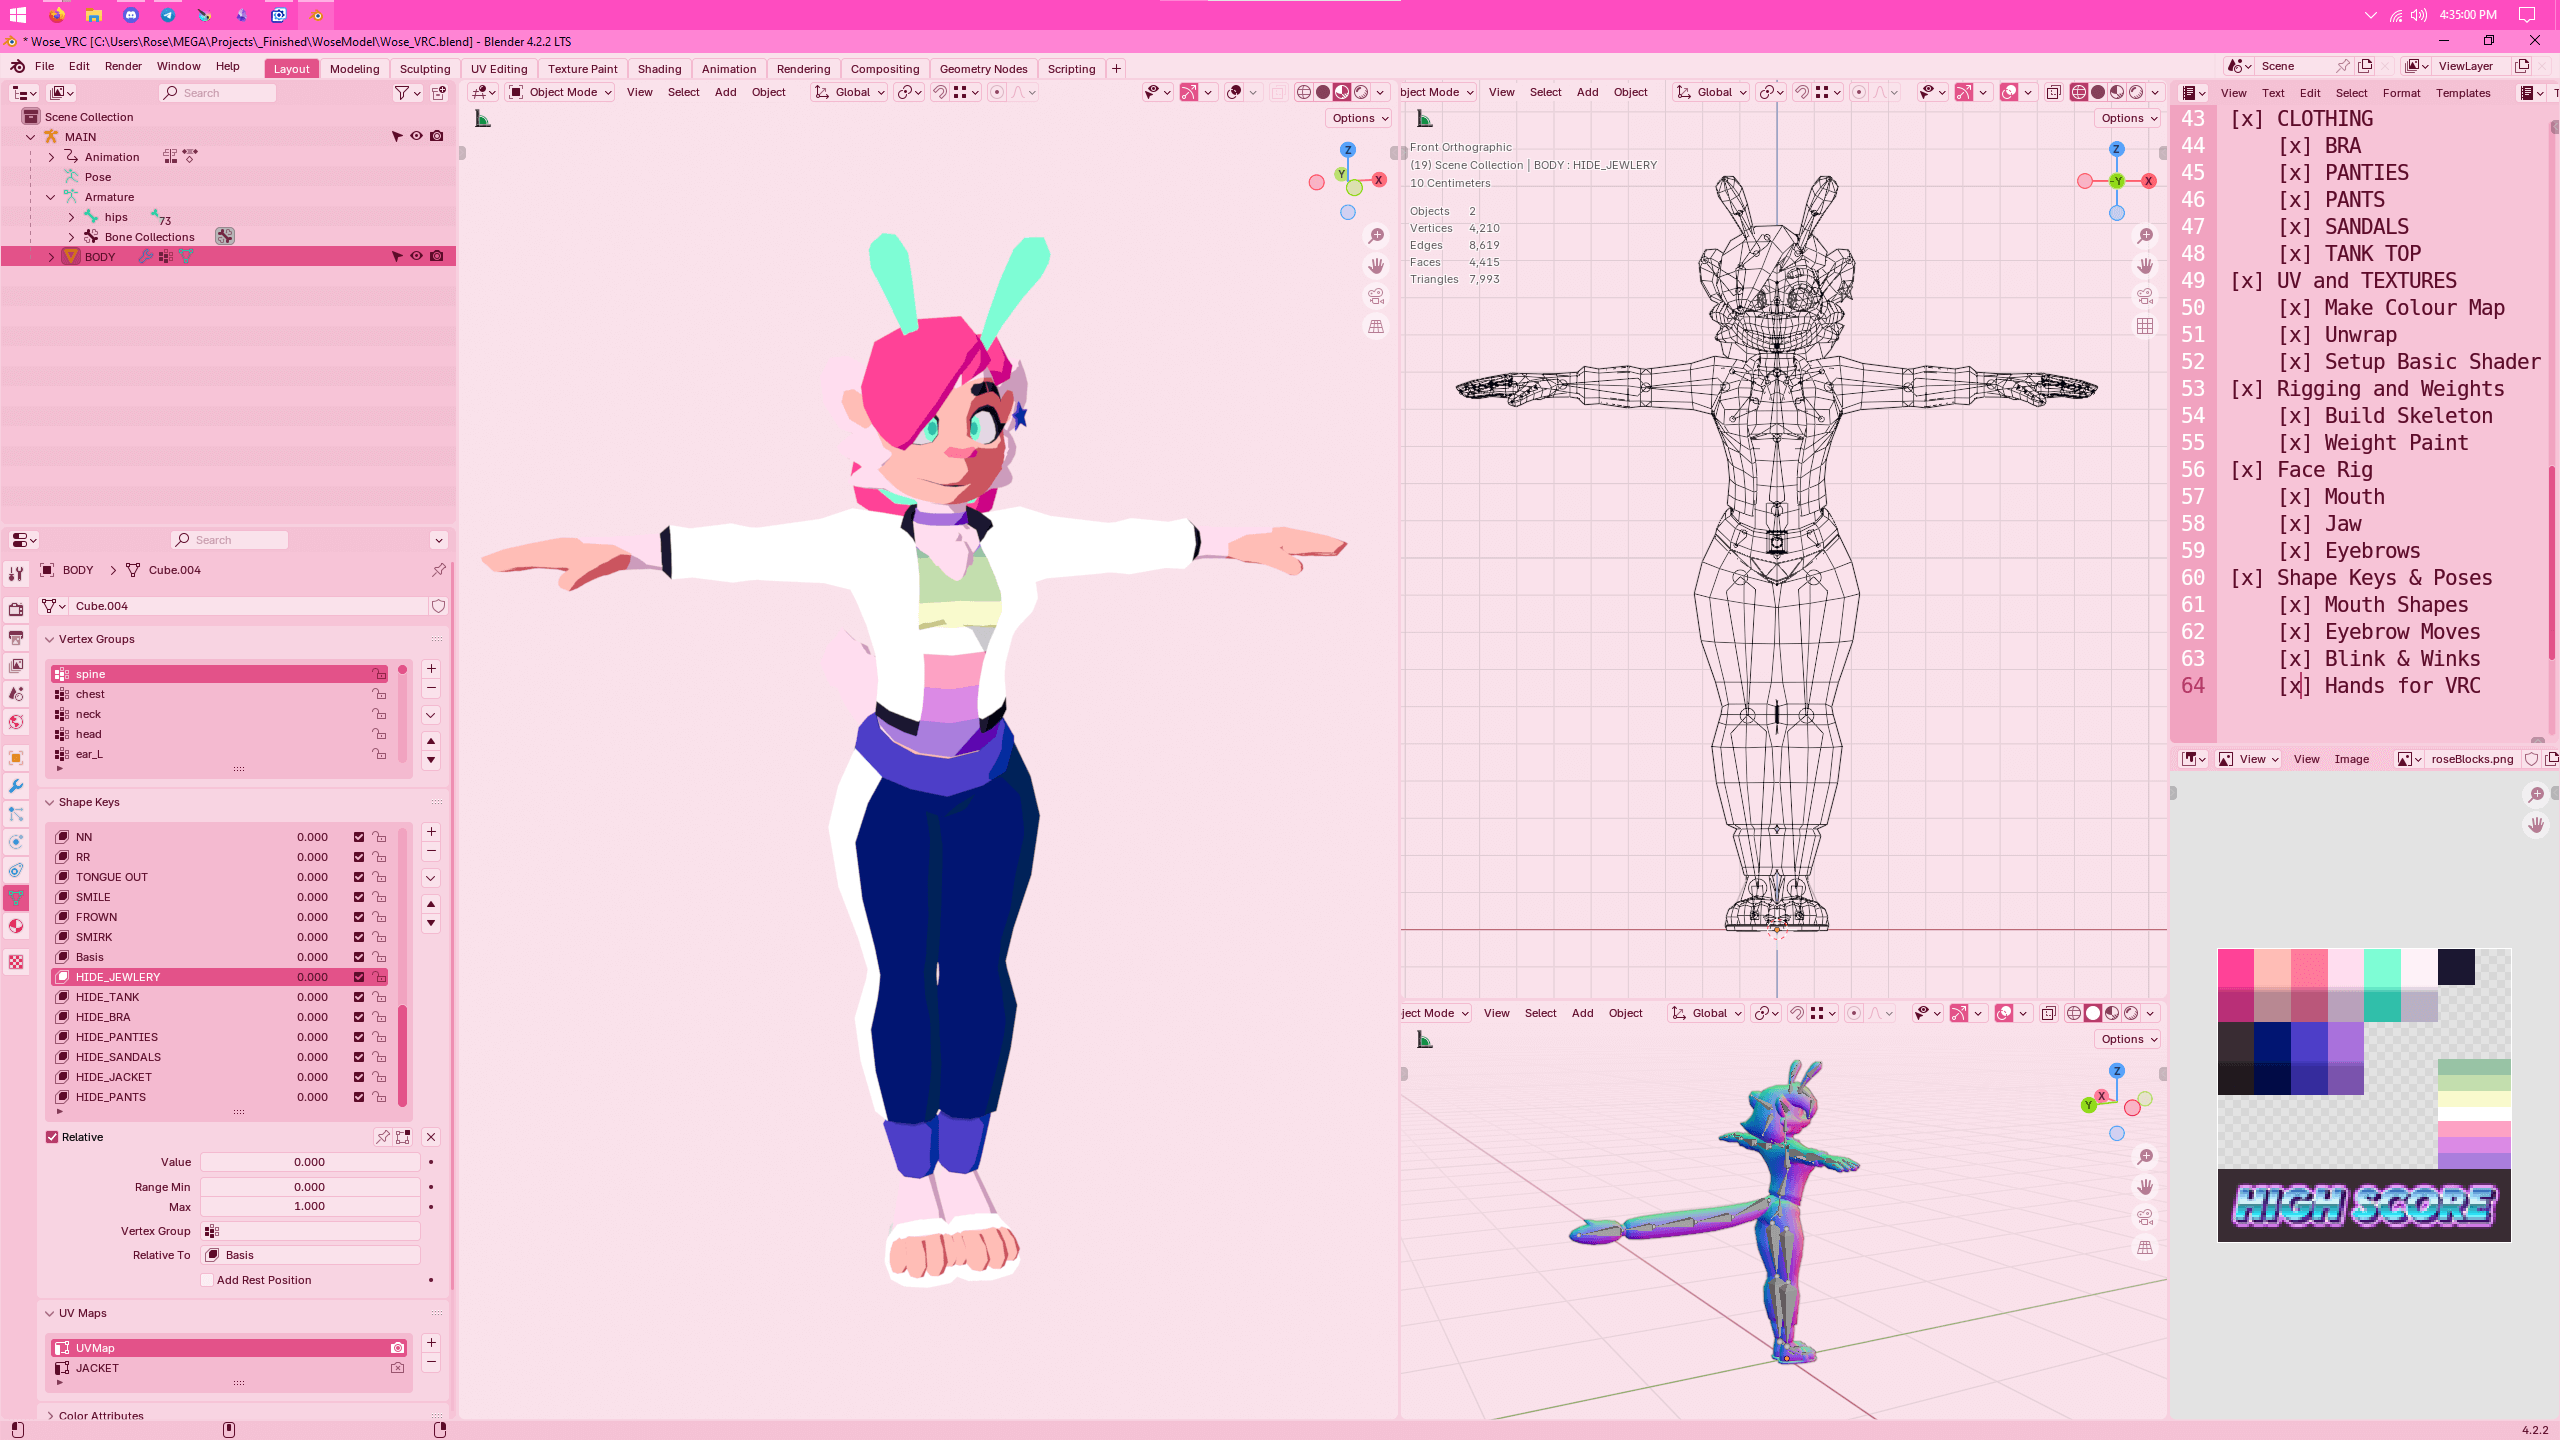Open the File menu

pyautogui.click(x=44, y=66)
